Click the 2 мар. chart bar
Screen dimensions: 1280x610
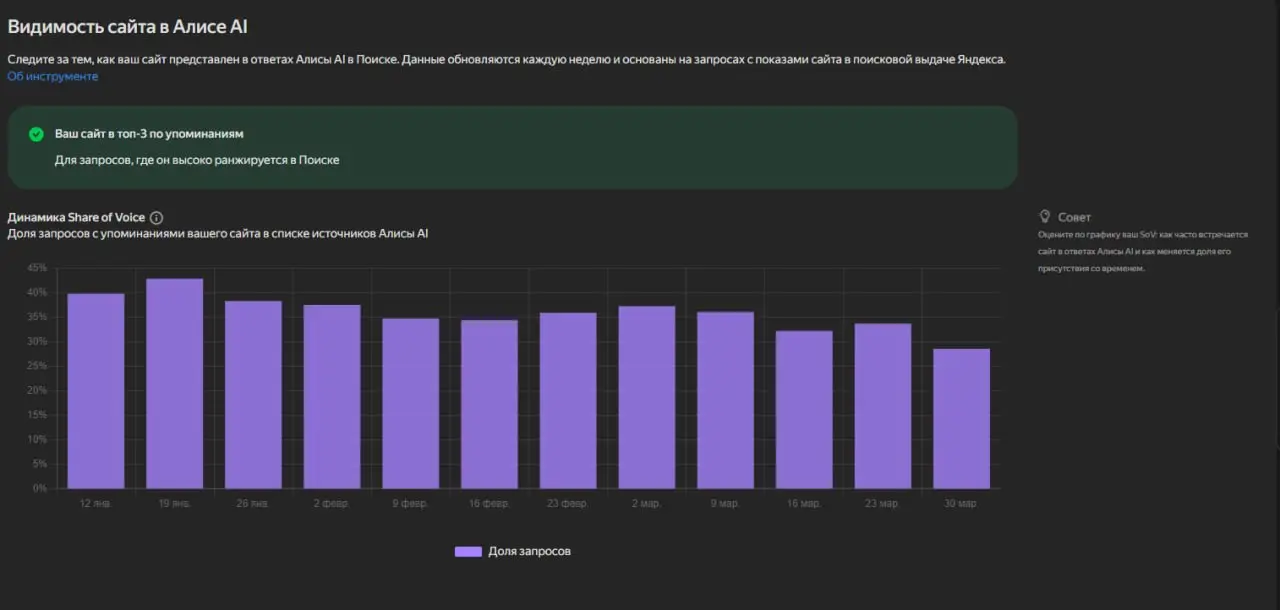click(646, 397)
